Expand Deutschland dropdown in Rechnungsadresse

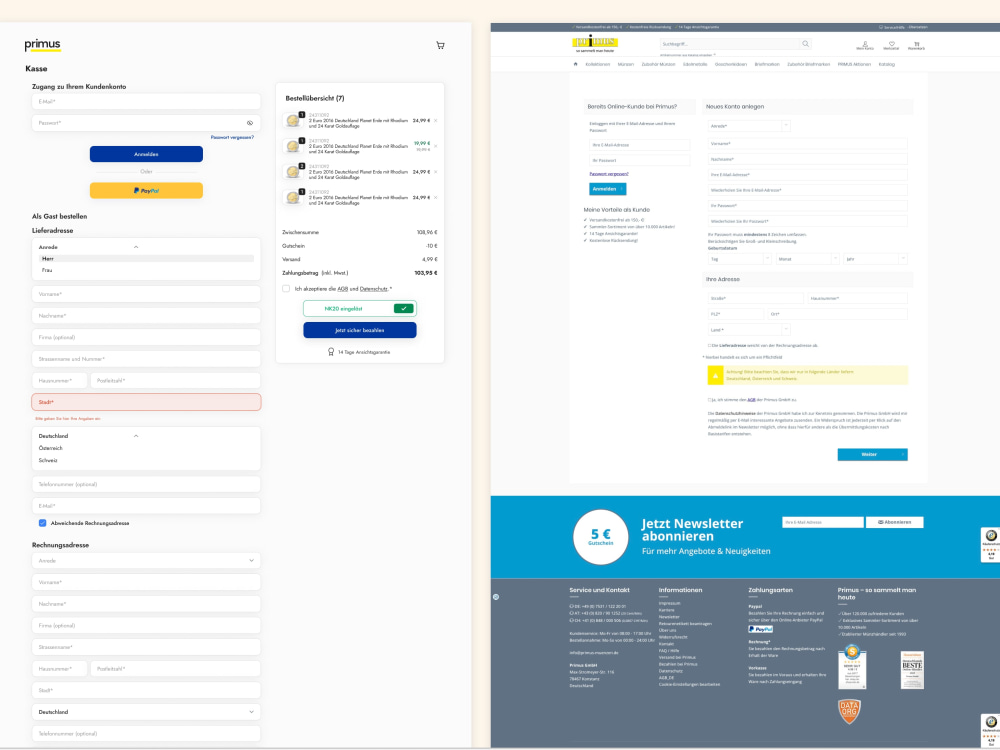click(146, 712)
